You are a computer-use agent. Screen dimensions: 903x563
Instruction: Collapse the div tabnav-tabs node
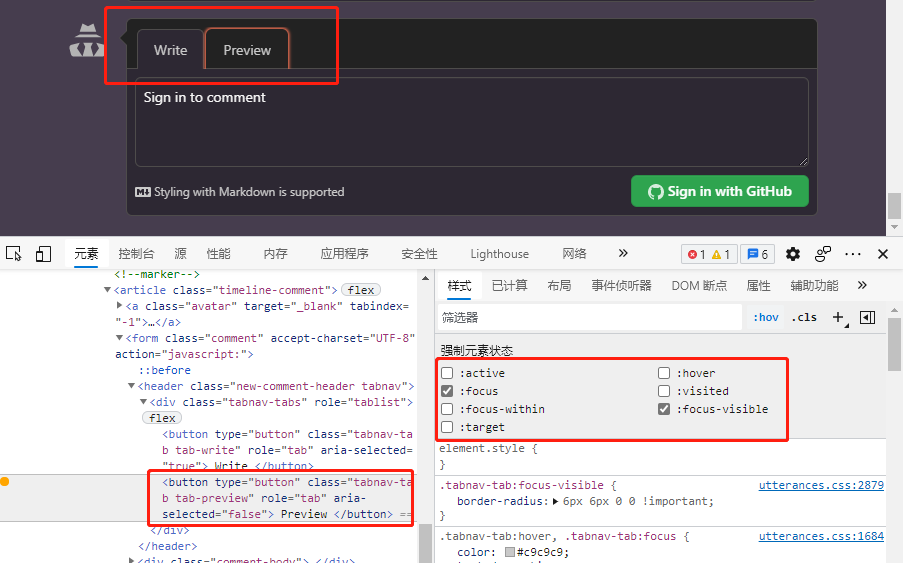pos(143,402)
